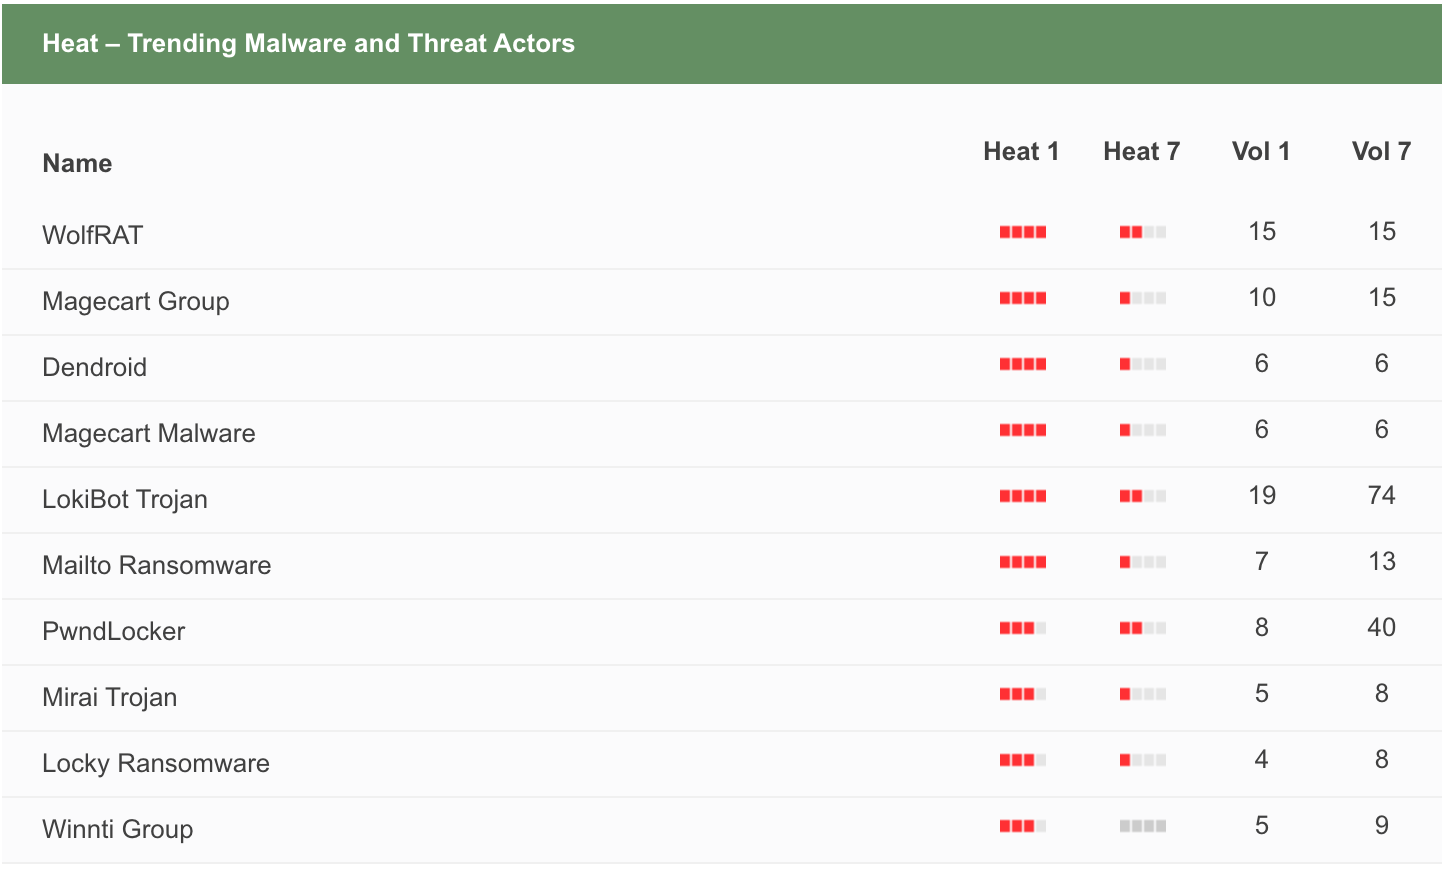1446x872 pixels.
Task: Click WolfRAT's Vol 7 value 15
Action: tap(1382, 231)
